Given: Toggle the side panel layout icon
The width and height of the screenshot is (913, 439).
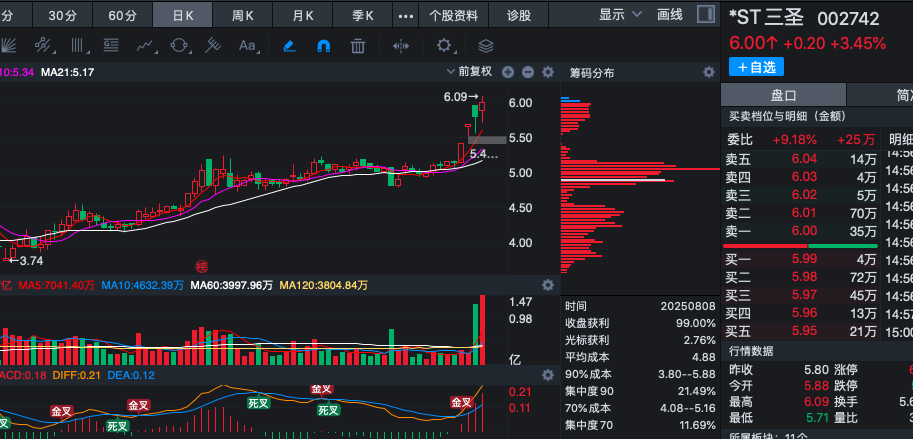Looking at the screenshot, I should pos(706,14).
